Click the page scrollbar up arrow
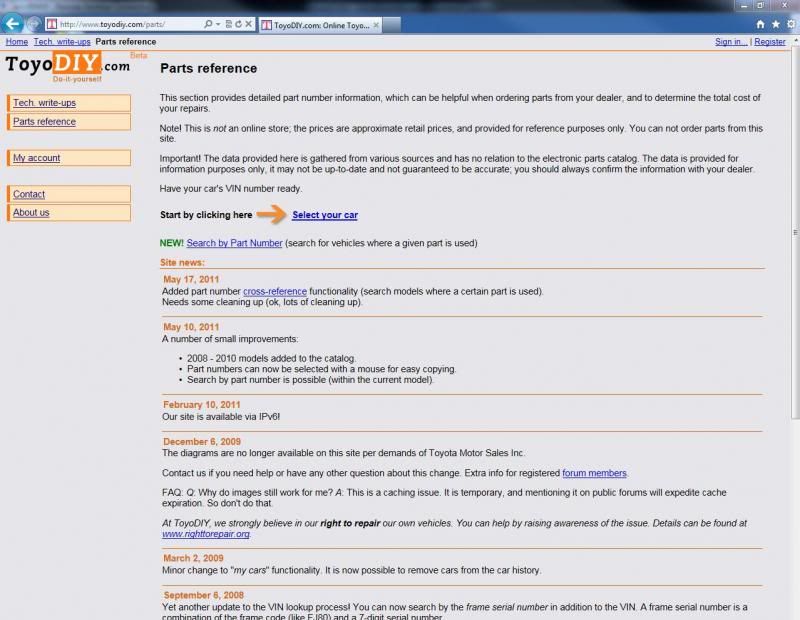800x620 pixels. (x=795, y=40)
